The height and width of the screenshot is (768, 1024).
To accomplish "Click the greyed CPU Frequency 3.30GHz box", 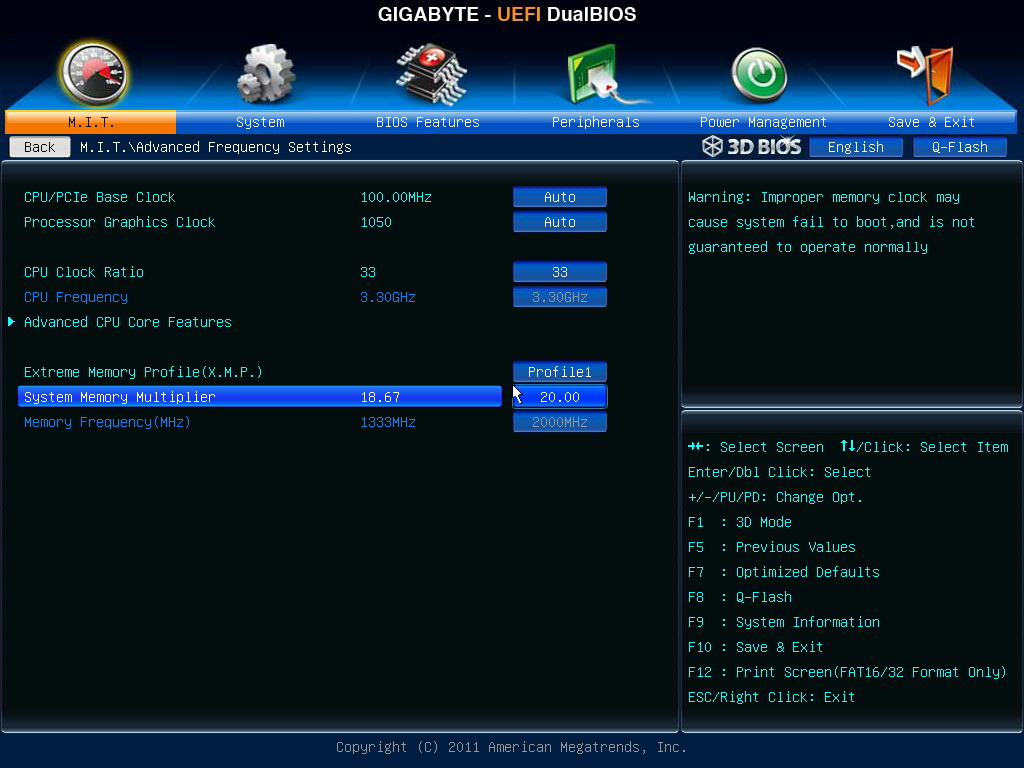I will 560,297.
